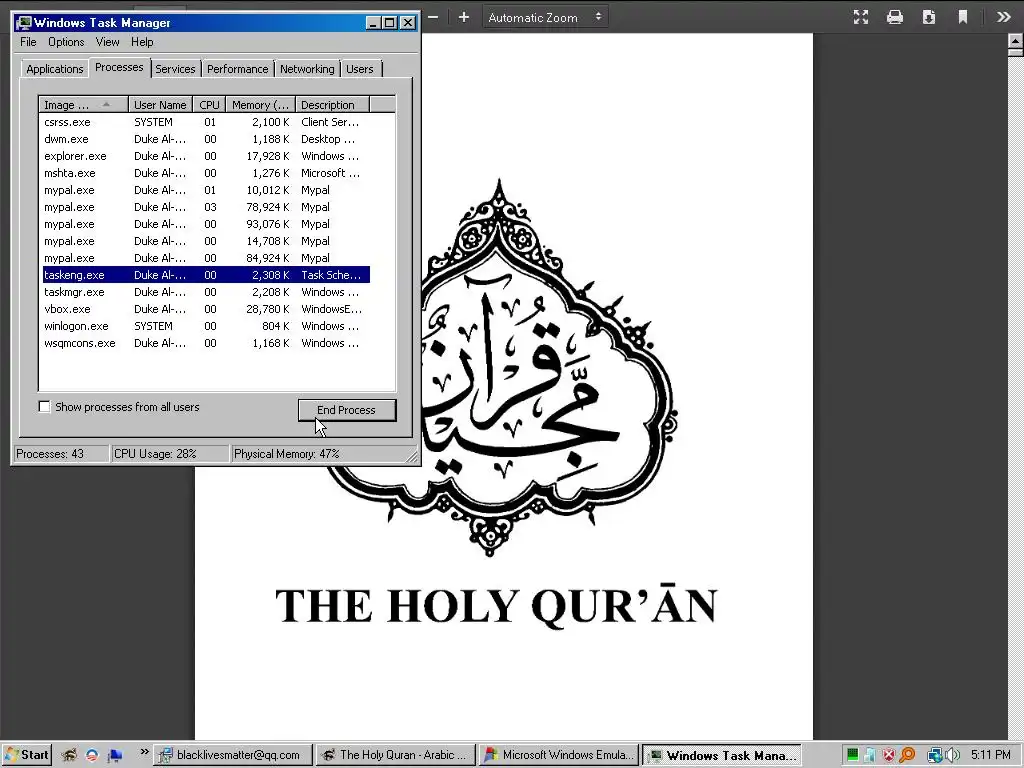Viewport: 1024px width, 768px height.
Task: Click the PDF viewer bookmark icon
Action: [x=963, y=17]
